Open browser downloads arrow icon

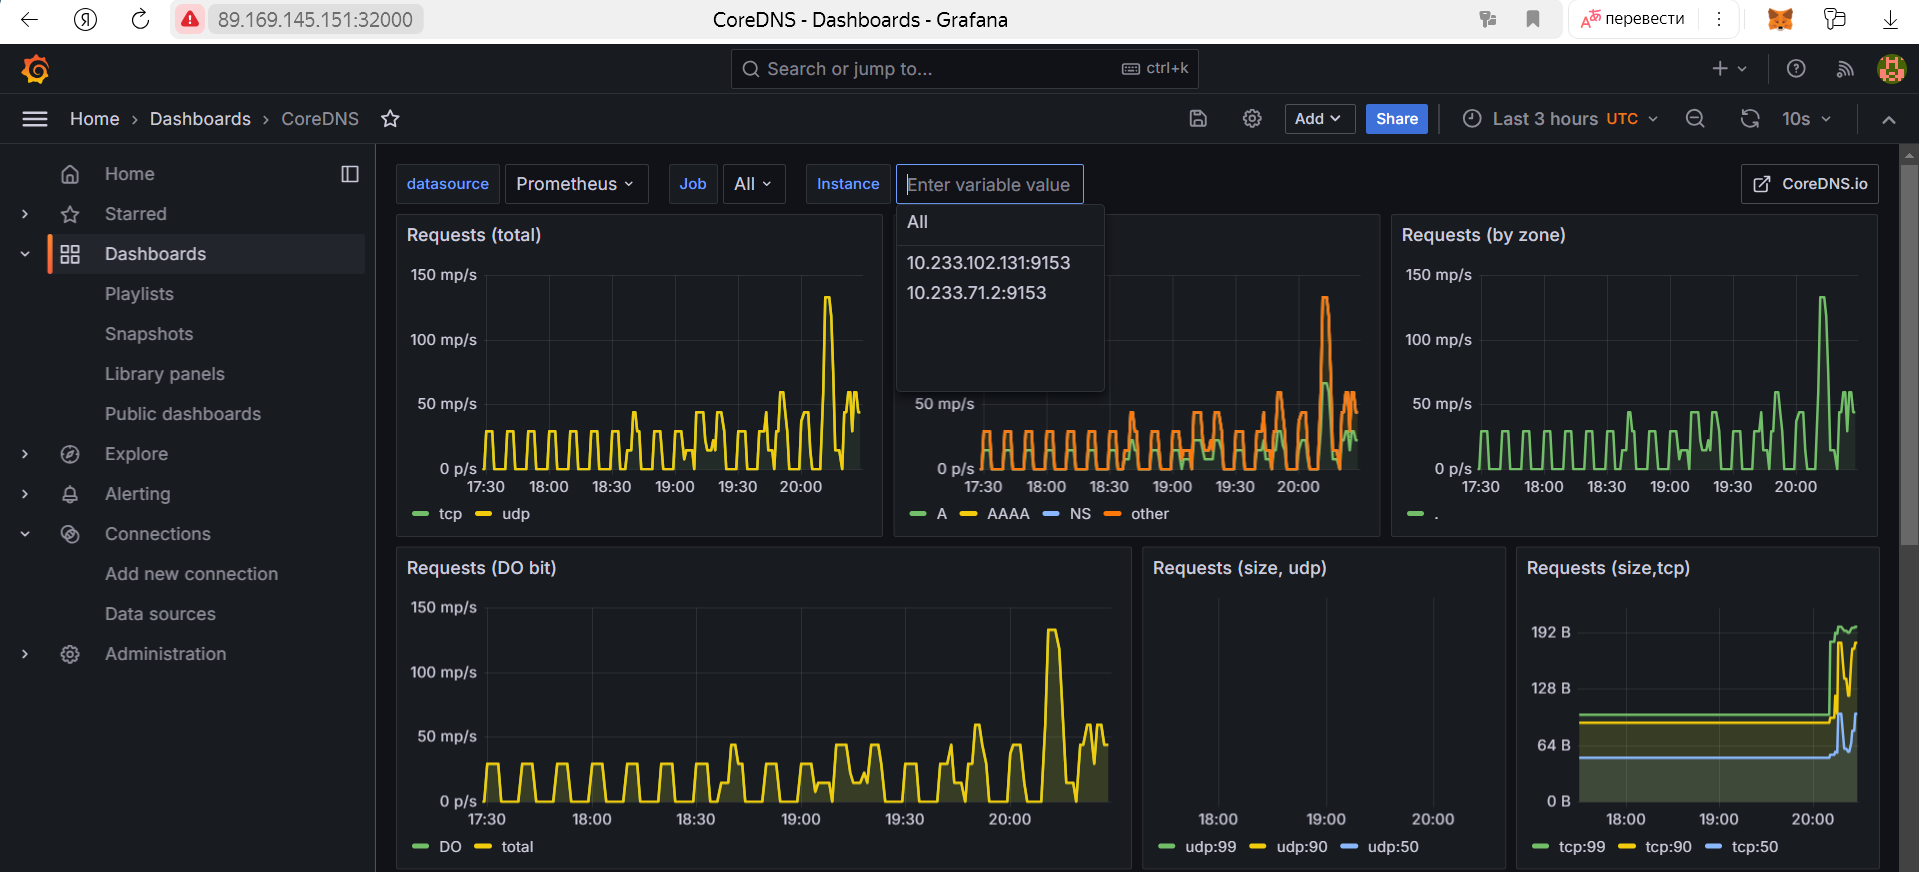pyautogui.click(x=1890, y=19)
